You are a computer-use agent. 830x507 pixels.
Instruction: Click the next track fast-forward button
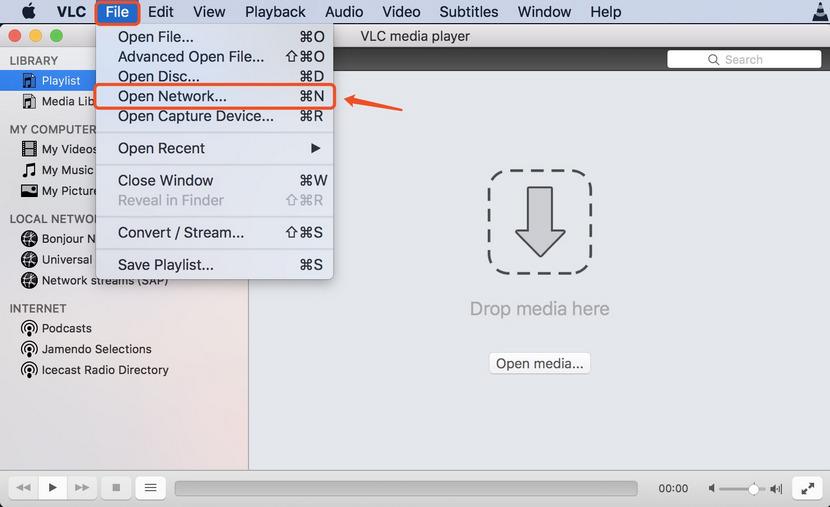click(82, 487)
